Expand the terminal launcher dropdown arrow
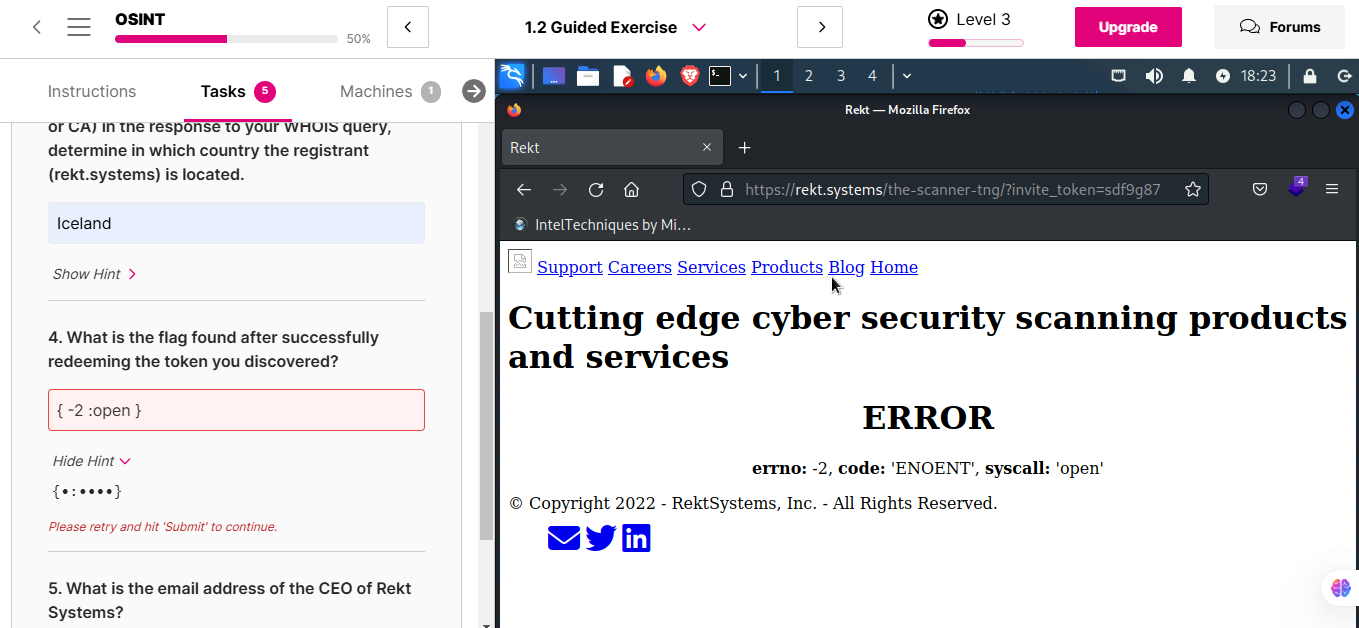 click(x=743, y=76)
